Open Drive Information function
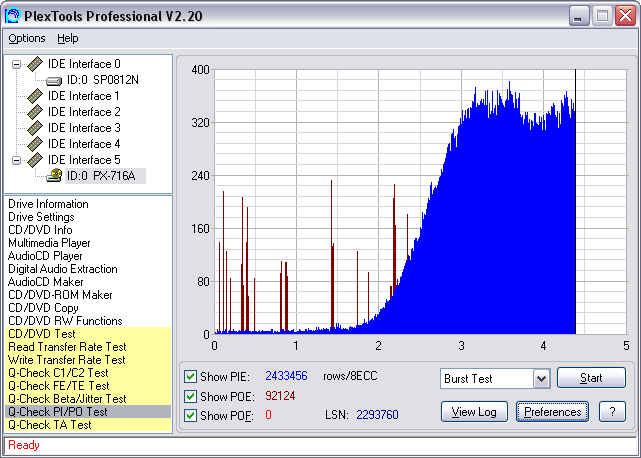641x458 pixels. 48,204
